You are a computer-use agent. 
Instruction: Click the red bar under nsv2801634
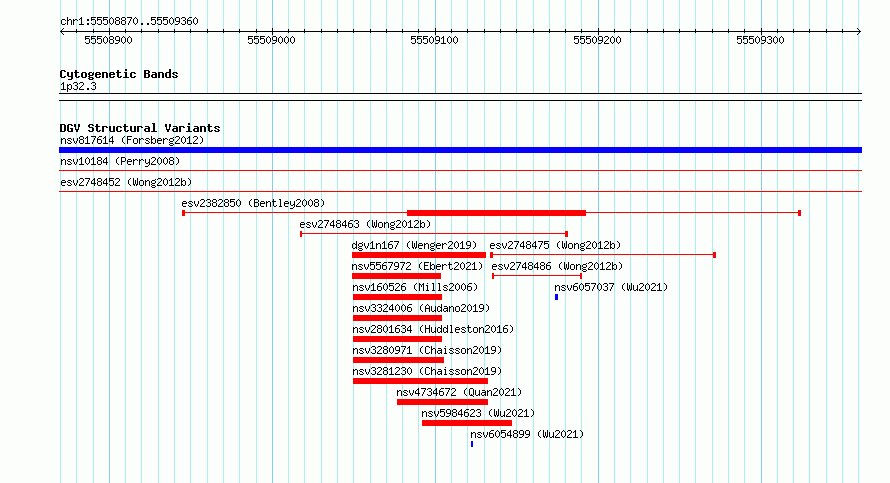tap(397, 339)
